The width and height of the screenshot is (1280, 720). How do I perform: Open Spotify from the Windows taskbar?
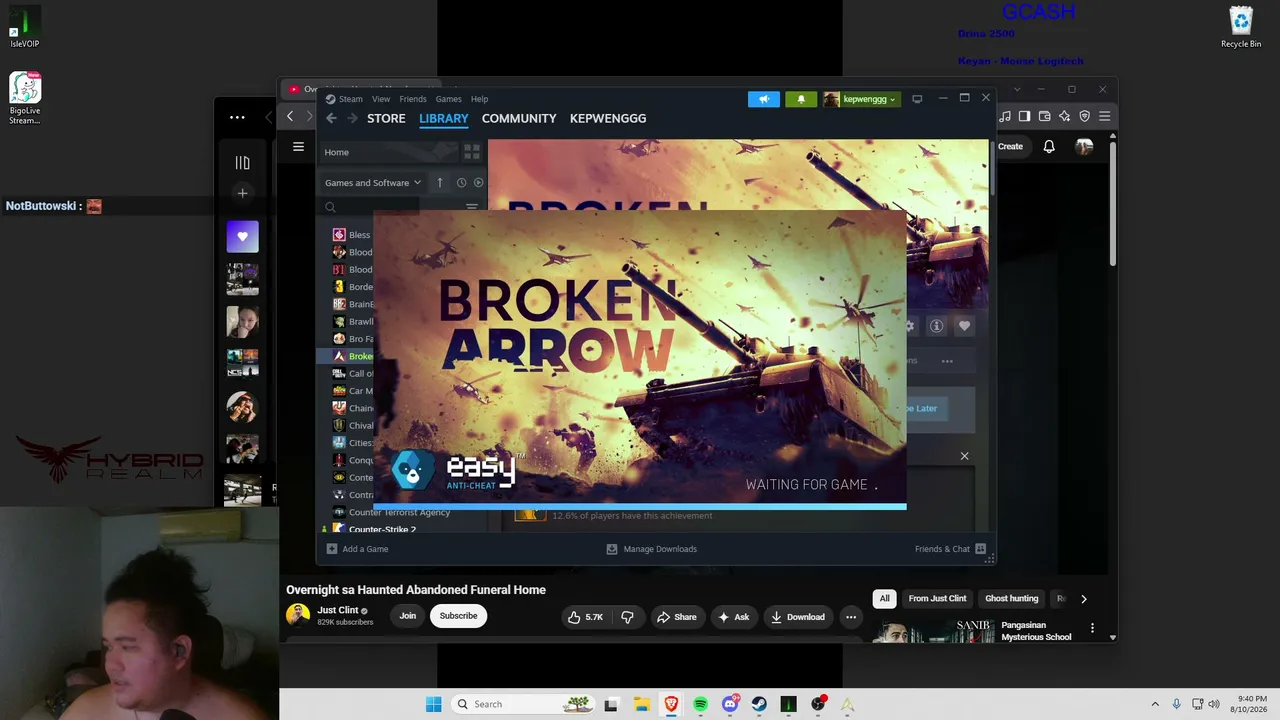click(x=700, y=704)
